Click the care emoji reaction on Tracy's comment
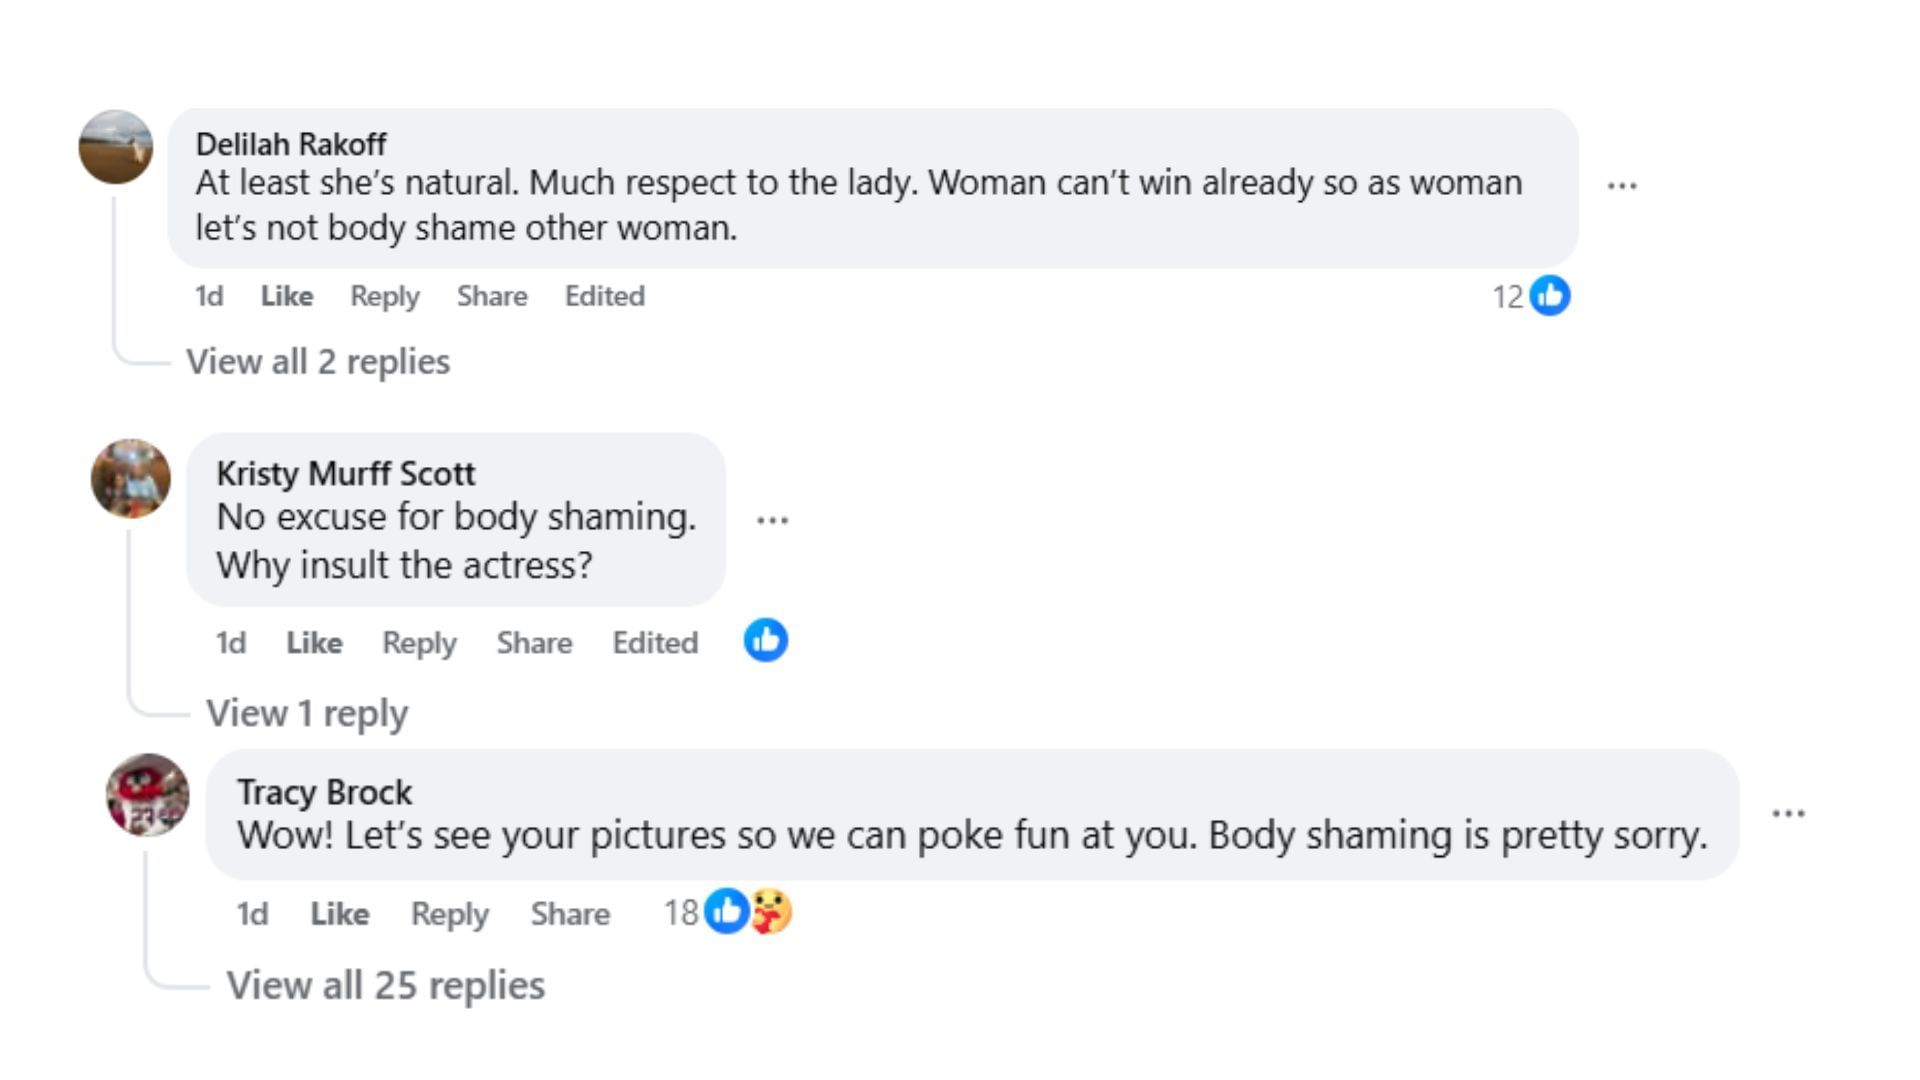The width and height of the screenshot is (1920, 1080). [x=771, y=912]
